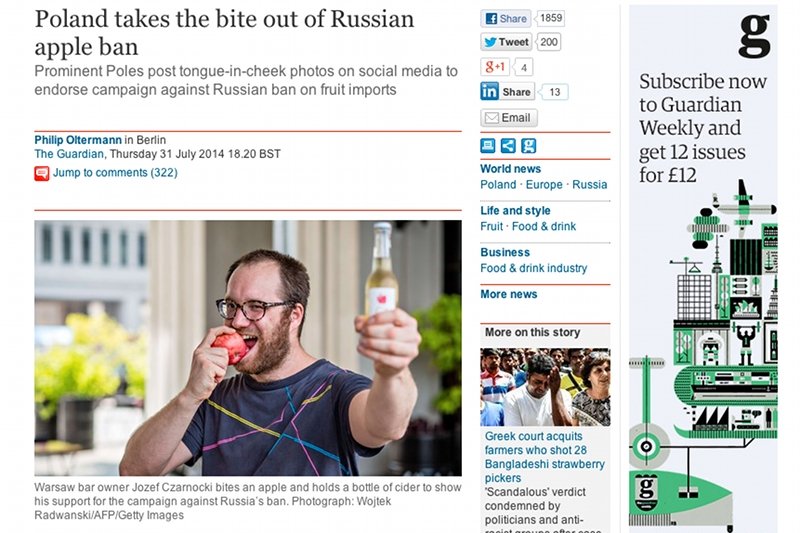Screen dimensions: 800x533
Task: Click the Guardian Weekly subscribe advertisement
Action: (703, 269)
